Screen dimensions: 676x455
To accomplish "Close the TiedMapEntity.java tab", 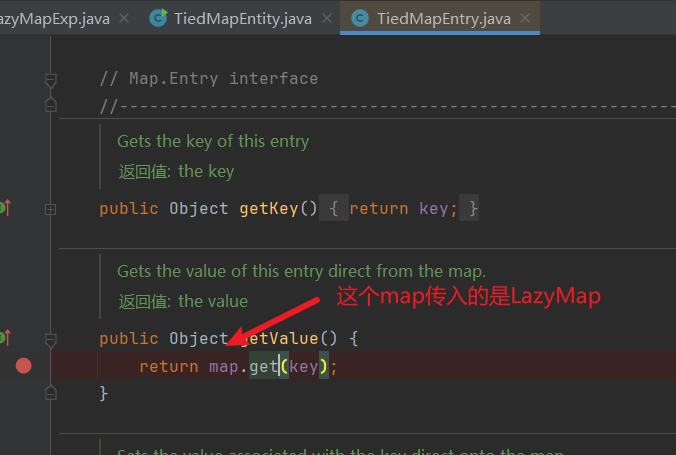I will point(327,18).
